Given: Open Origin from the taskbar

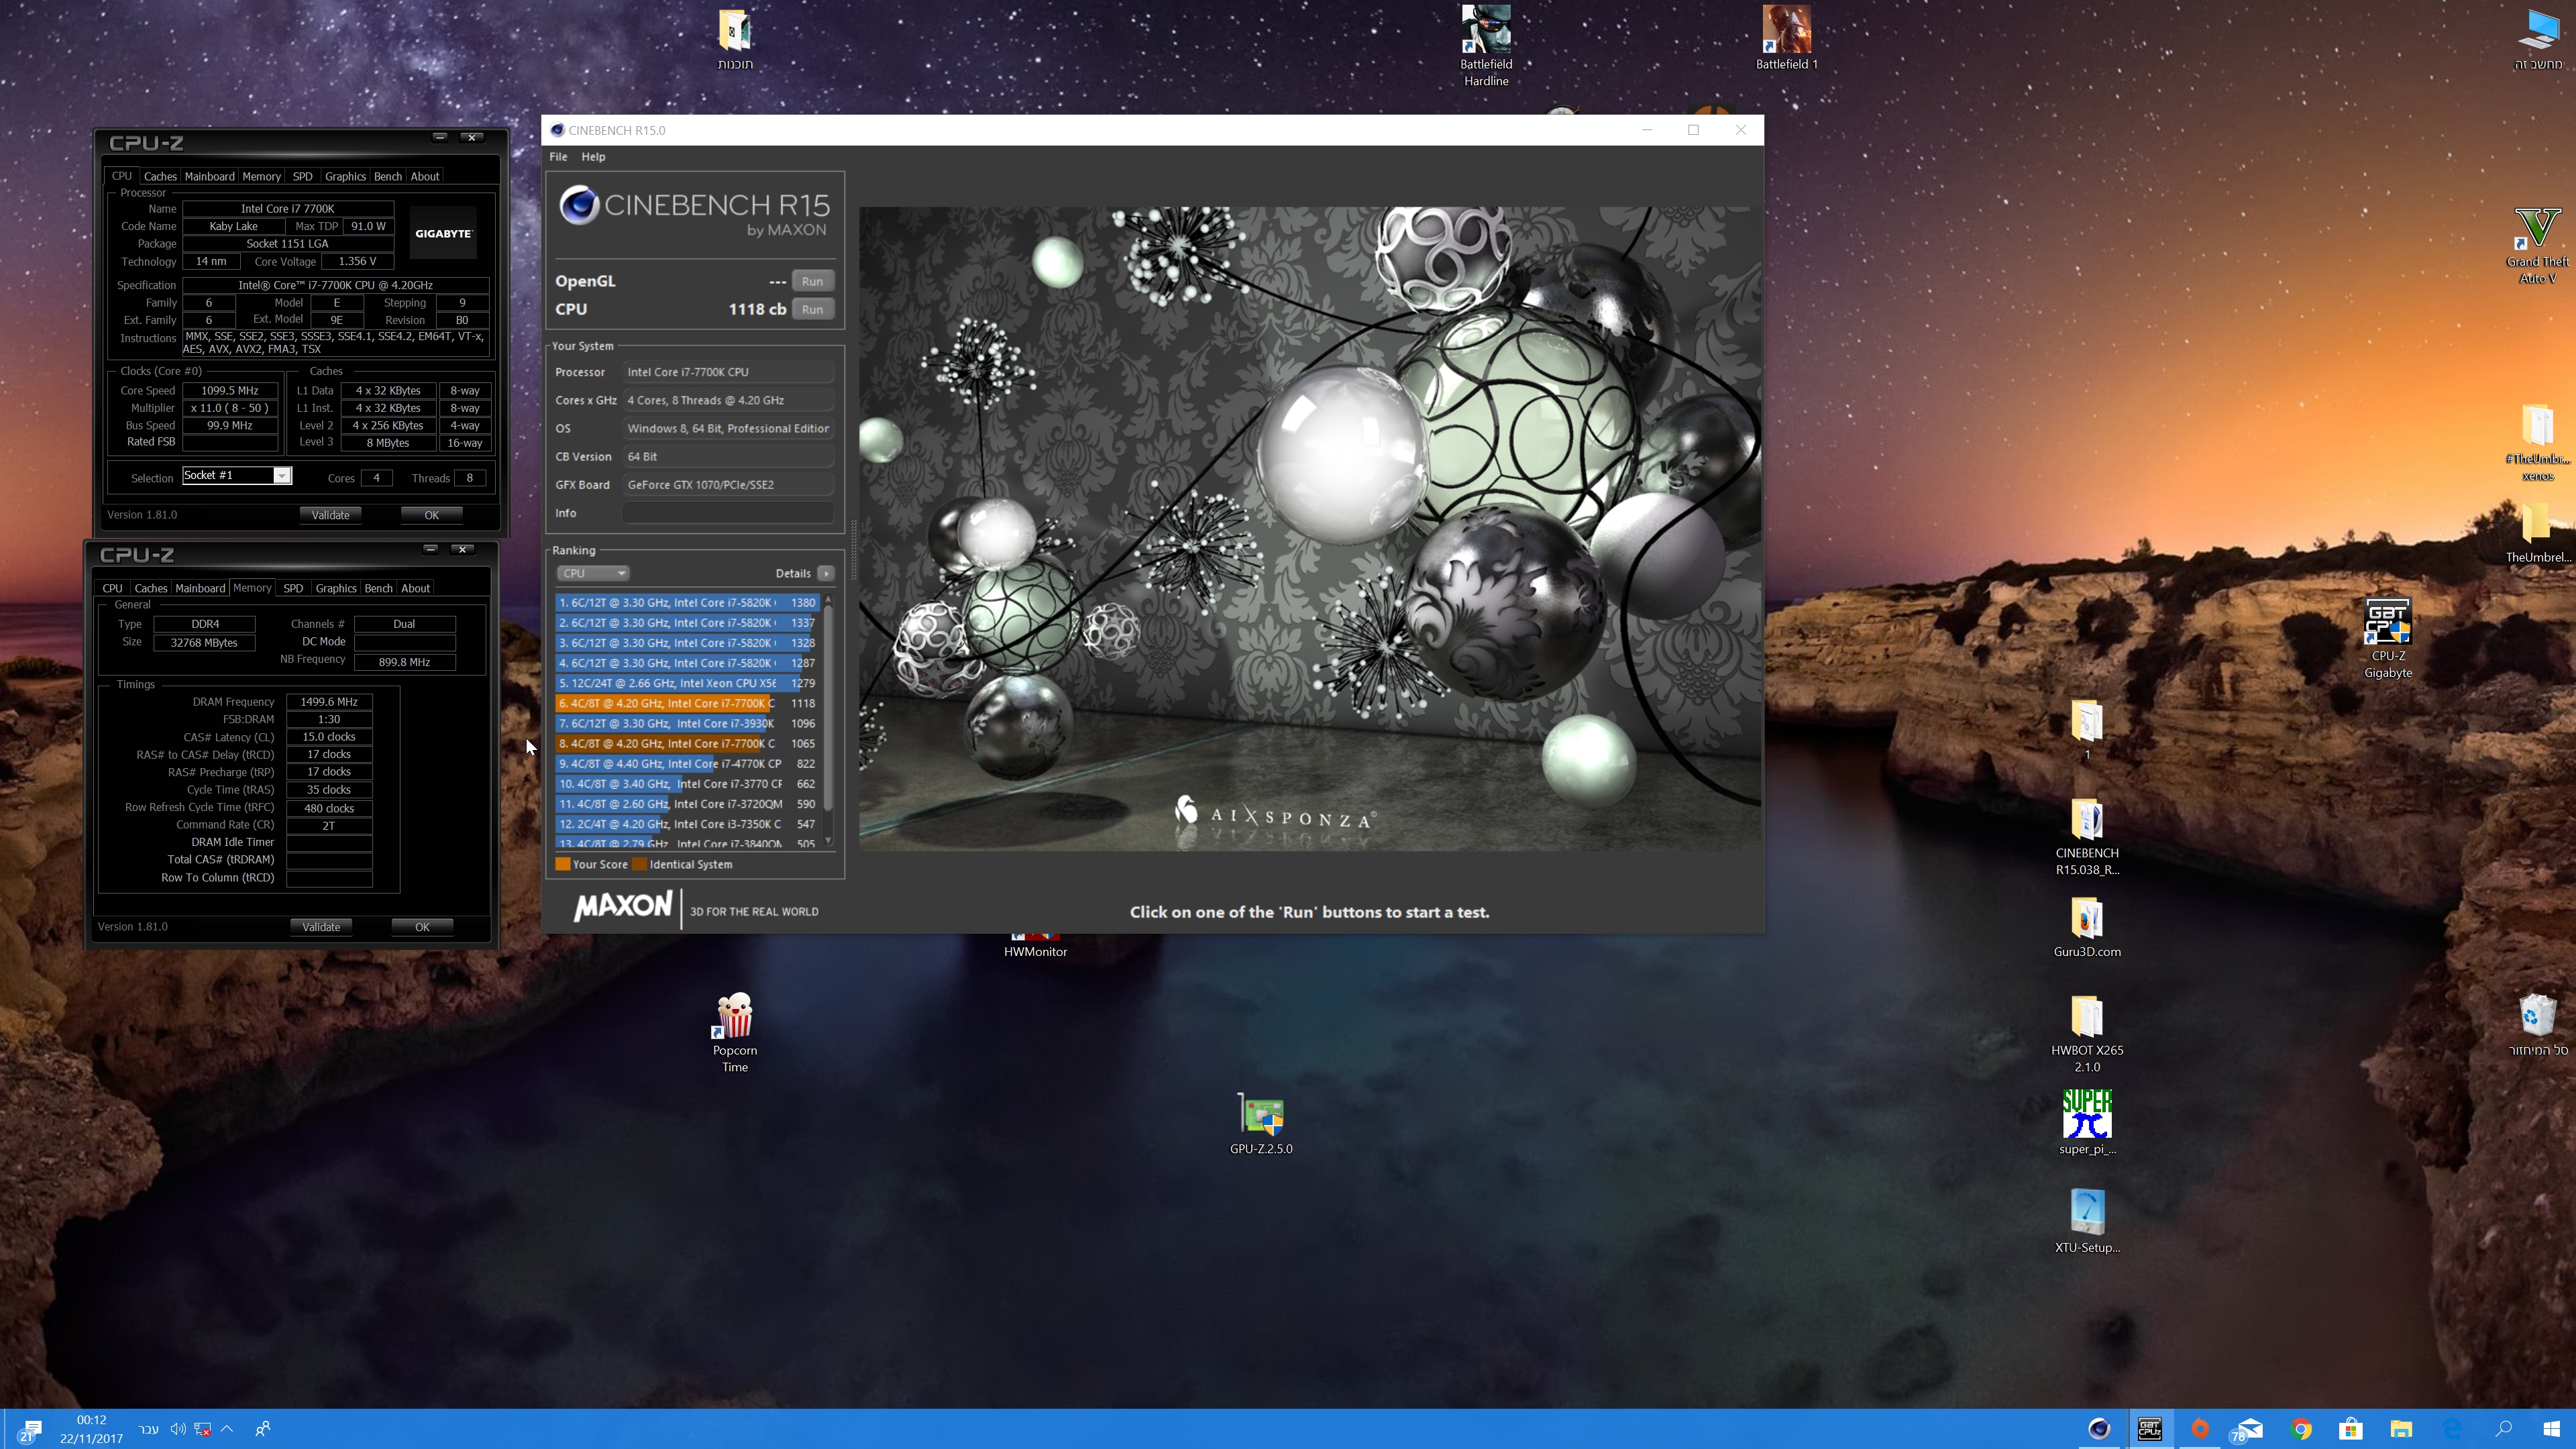Looking at the screenshot, I should pyautogui.click(x=2200, y=1429).
